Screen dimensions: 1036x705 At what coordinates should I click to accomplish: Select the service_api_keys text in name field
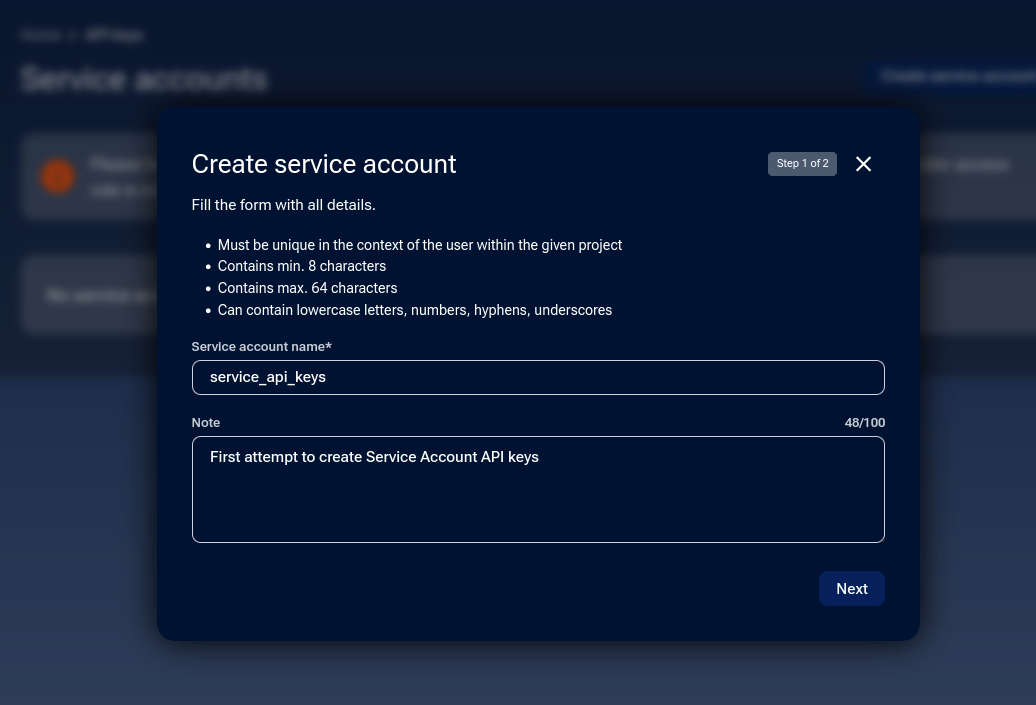coord(267,377)
